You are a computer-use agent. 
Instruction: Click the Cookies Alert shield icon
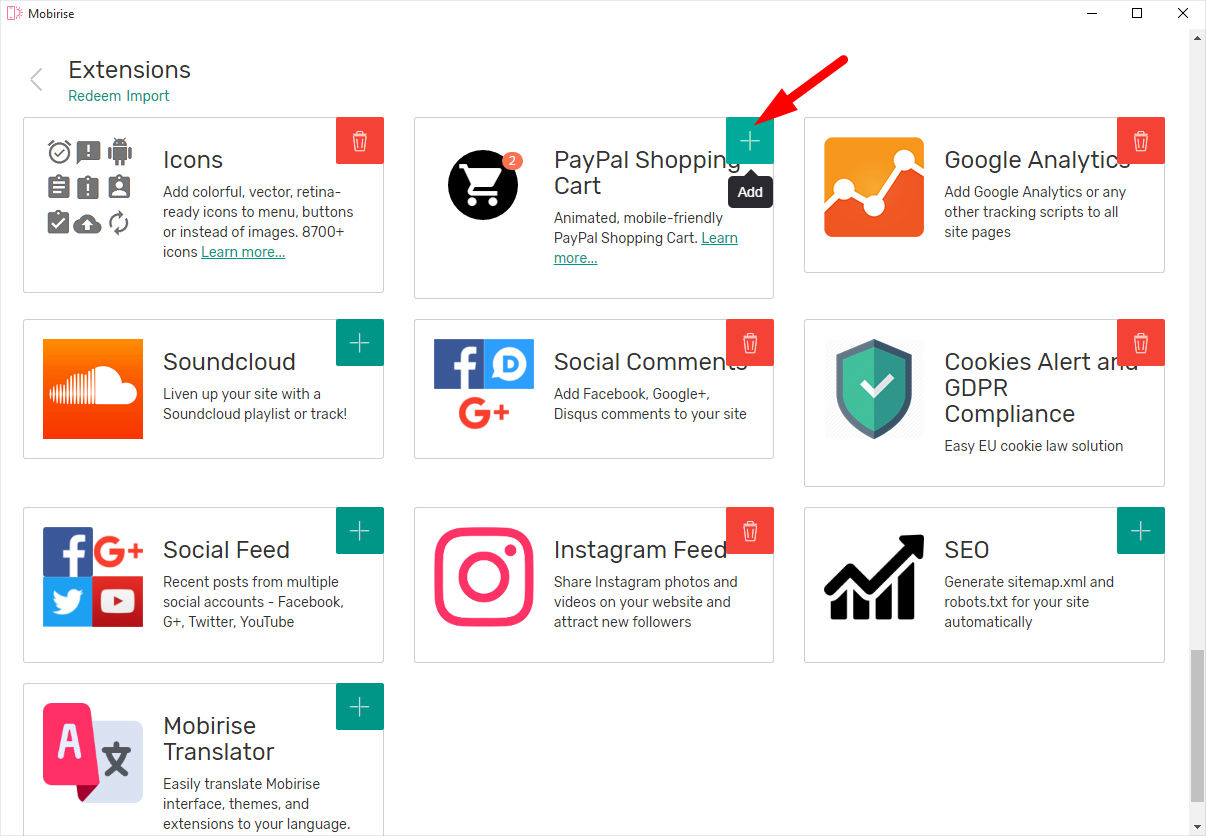874,388
